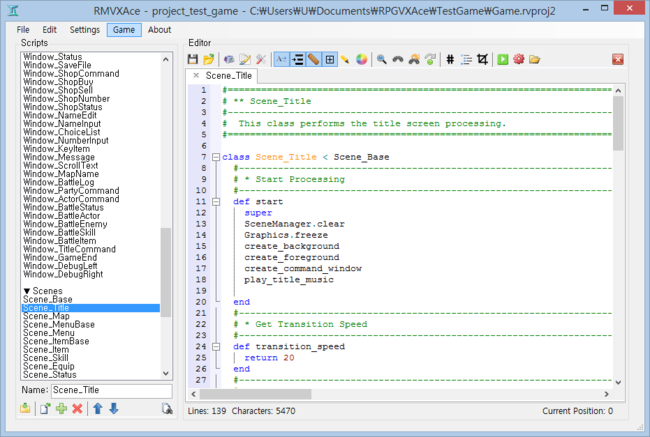
Task: Click the binoculars with orange arrows icon
Action: click(414, 59)
